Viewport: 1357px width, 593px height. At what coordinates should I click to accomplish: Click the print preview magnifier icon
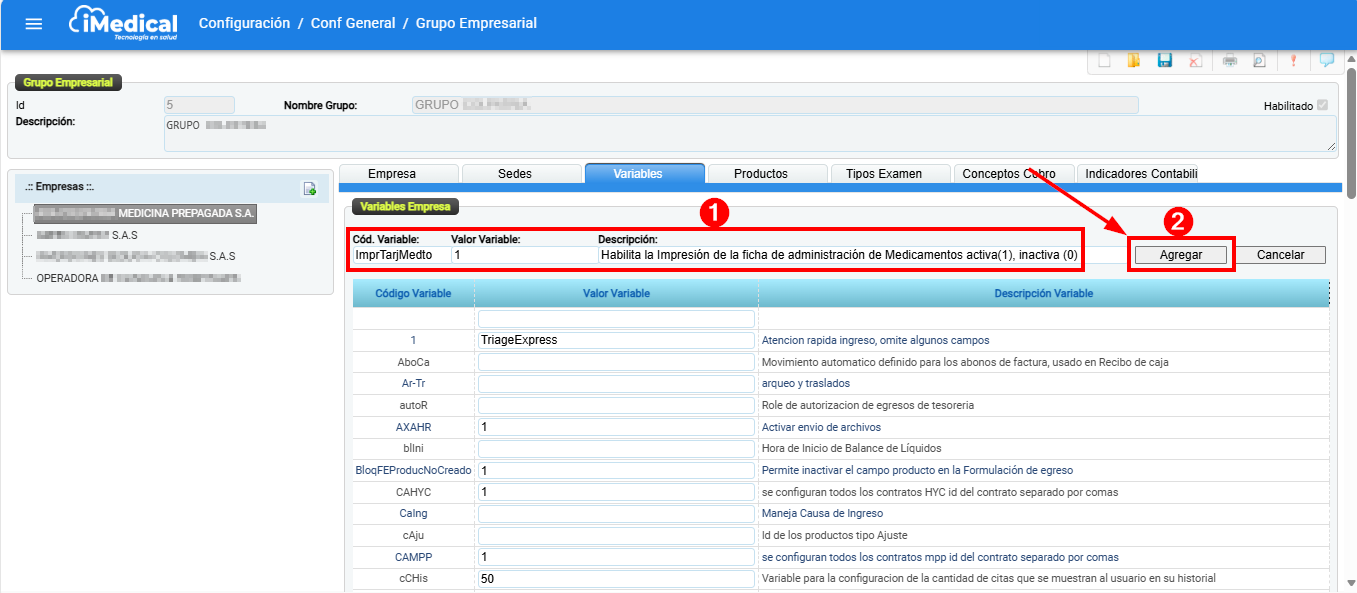1259,60
